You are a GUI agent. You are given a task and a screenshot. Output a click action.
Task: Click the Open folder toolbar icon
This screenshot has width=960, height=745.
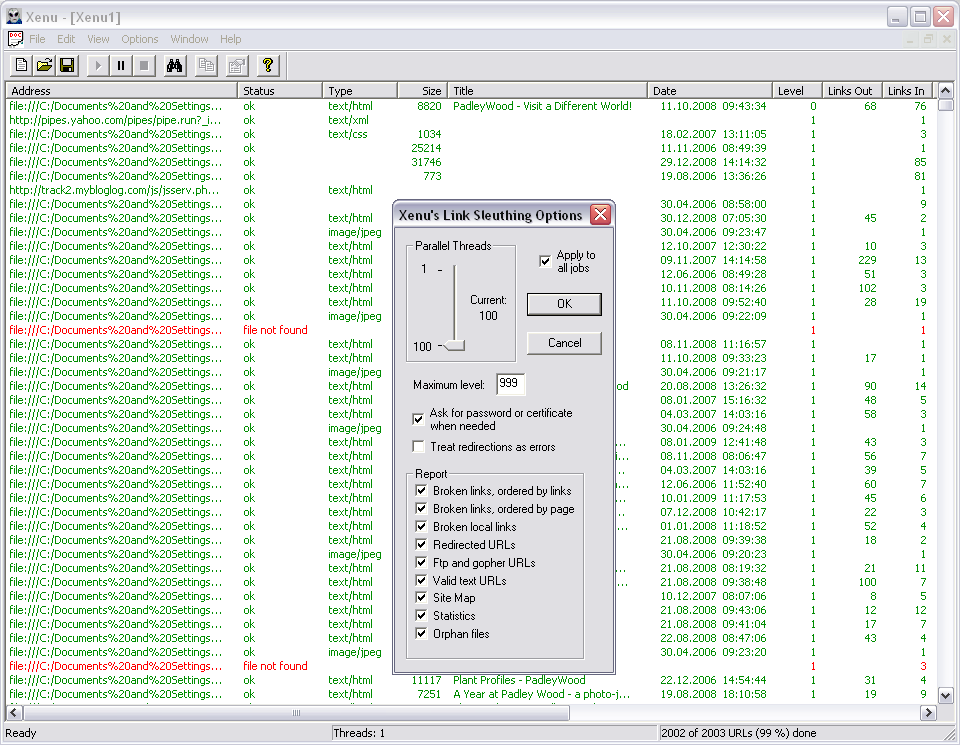coord(44,66)
